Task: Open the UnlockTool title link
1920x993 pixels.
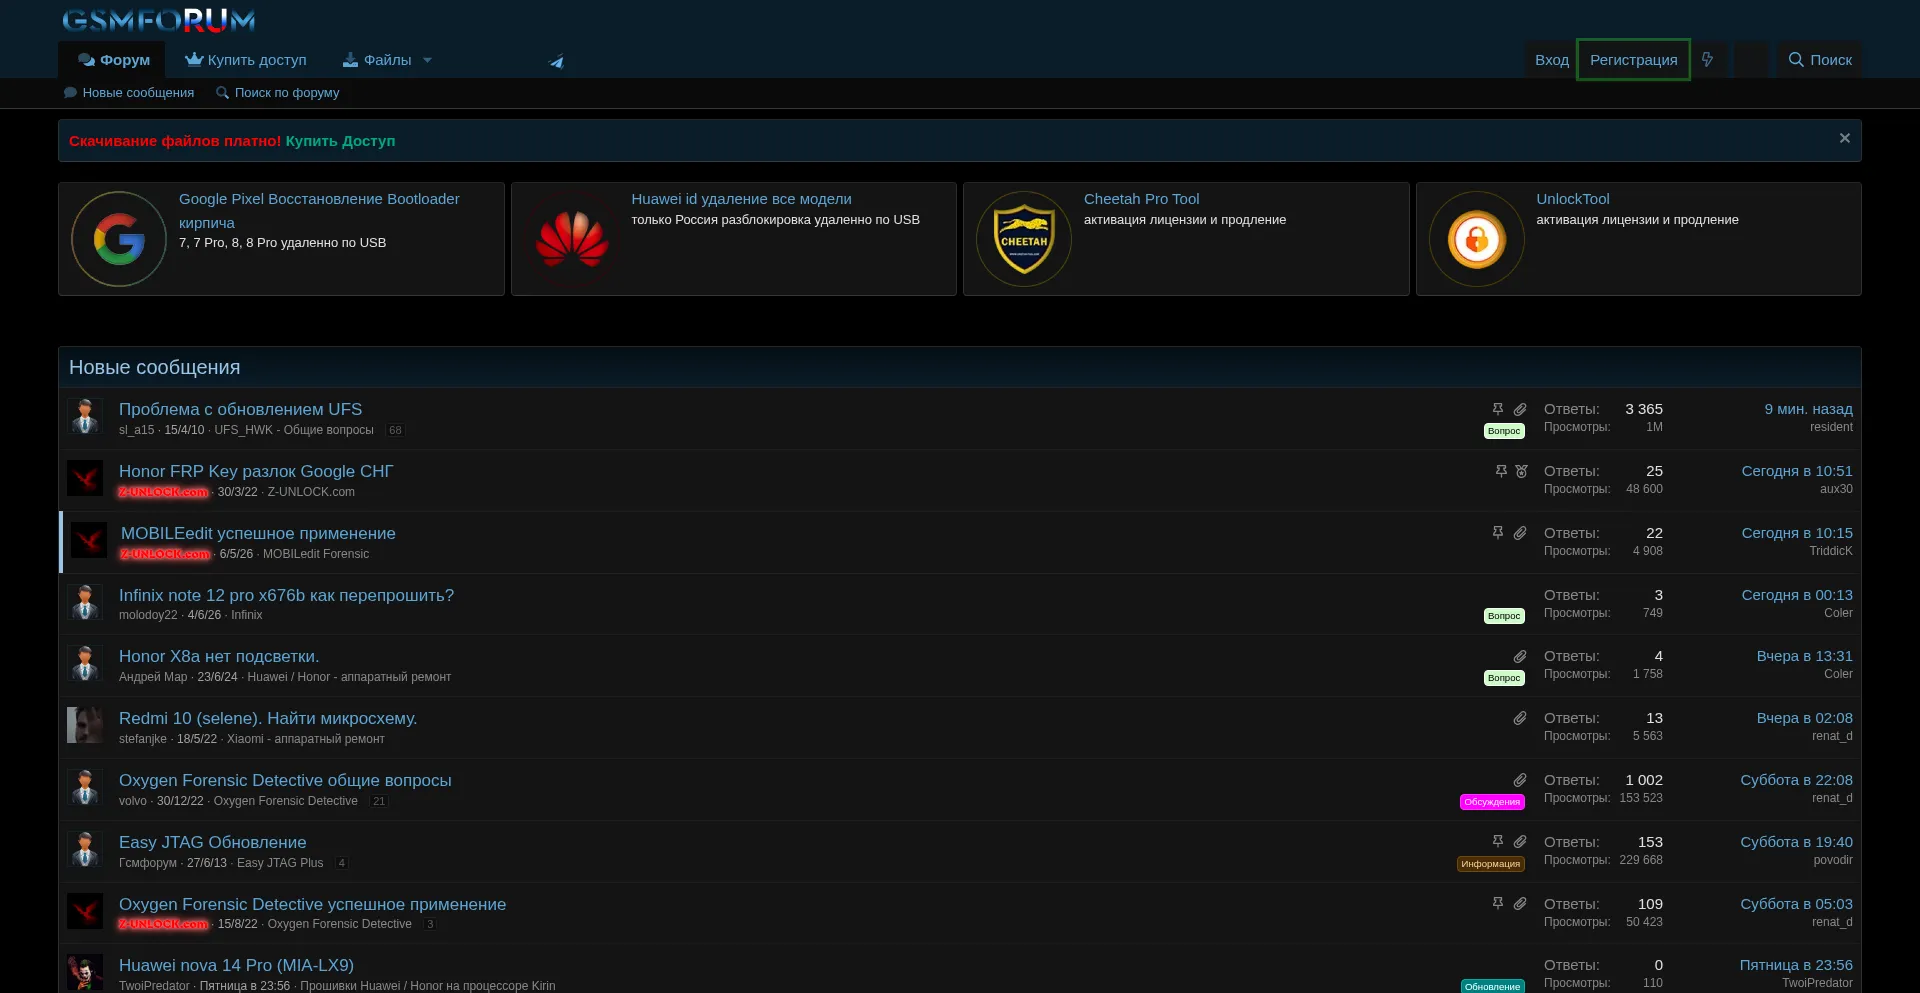Action: 1573,199
